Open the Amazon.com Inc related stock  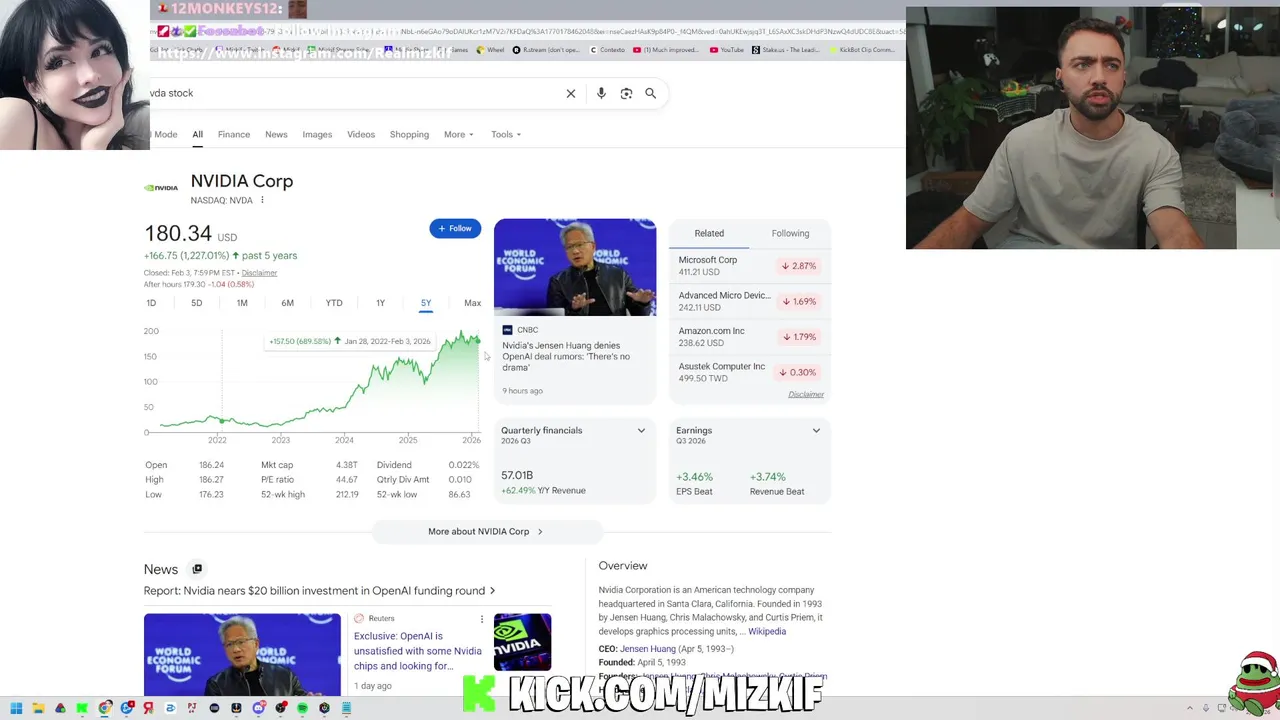[x=749, y=337]
